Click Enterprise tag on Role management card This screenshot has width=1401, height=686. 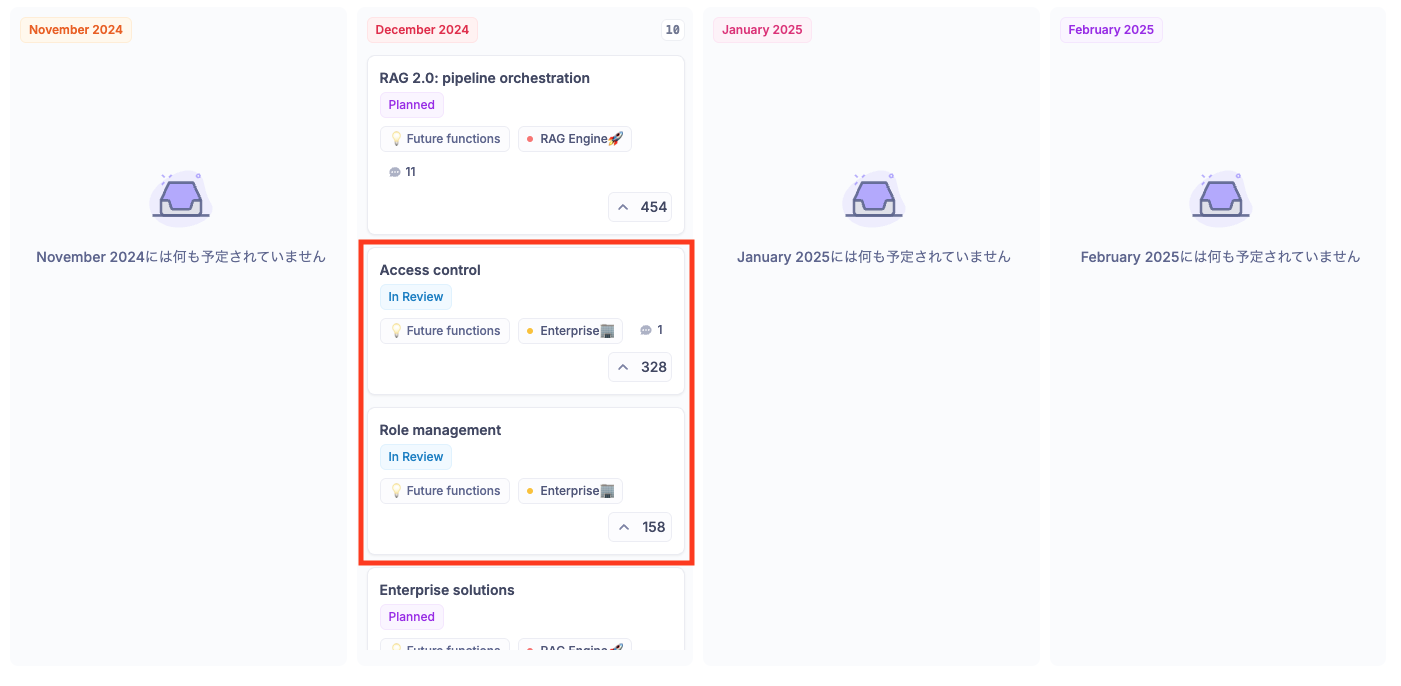pyautogui.click(x=570, y=491)
